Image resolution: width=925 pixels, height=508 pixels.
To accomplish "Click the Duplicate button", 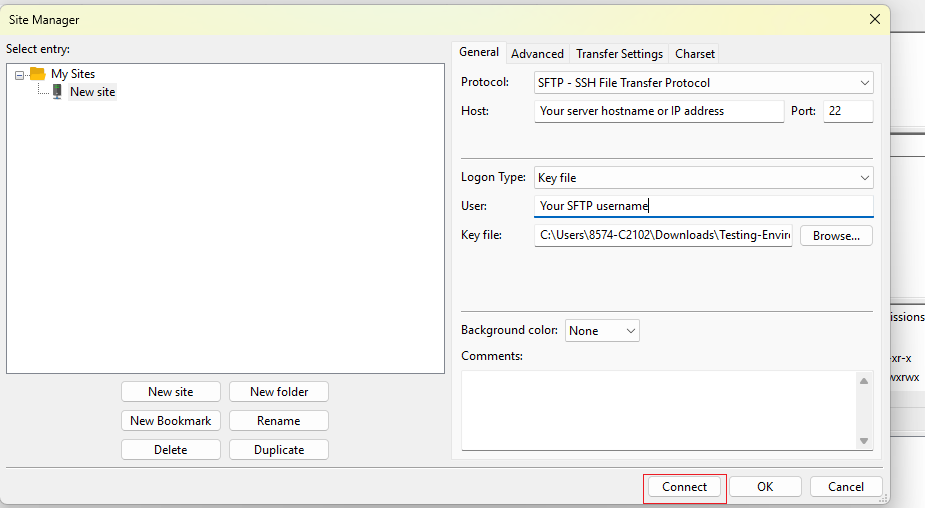I will 279,450.
